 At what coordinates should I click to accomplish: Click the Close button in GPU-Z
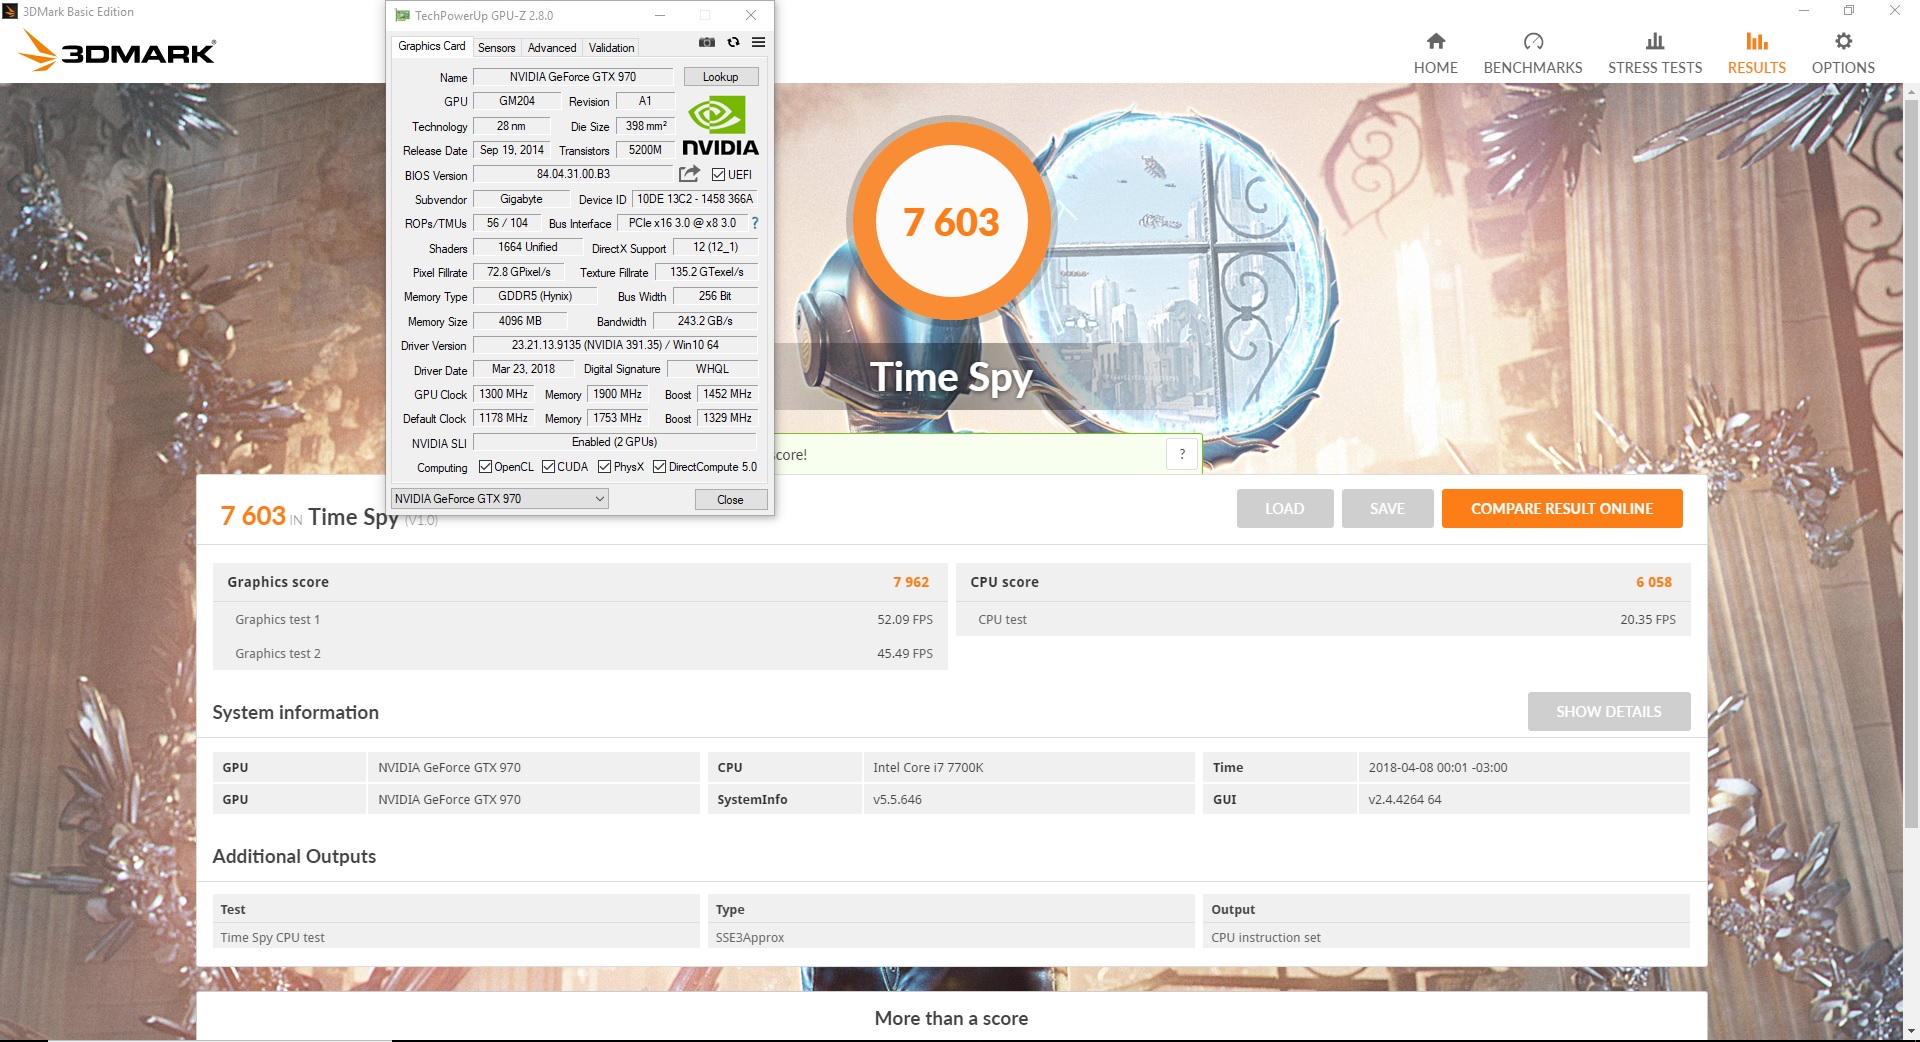pyautogui.click(x=730, y=500)
